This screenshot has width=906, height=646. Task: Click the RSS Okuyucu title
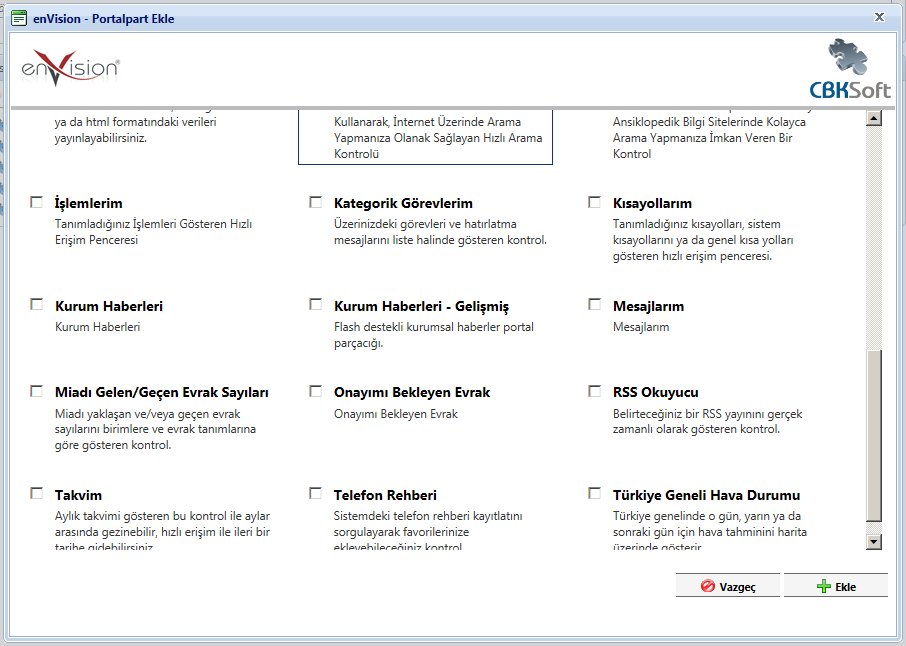[x=656, y=392]
